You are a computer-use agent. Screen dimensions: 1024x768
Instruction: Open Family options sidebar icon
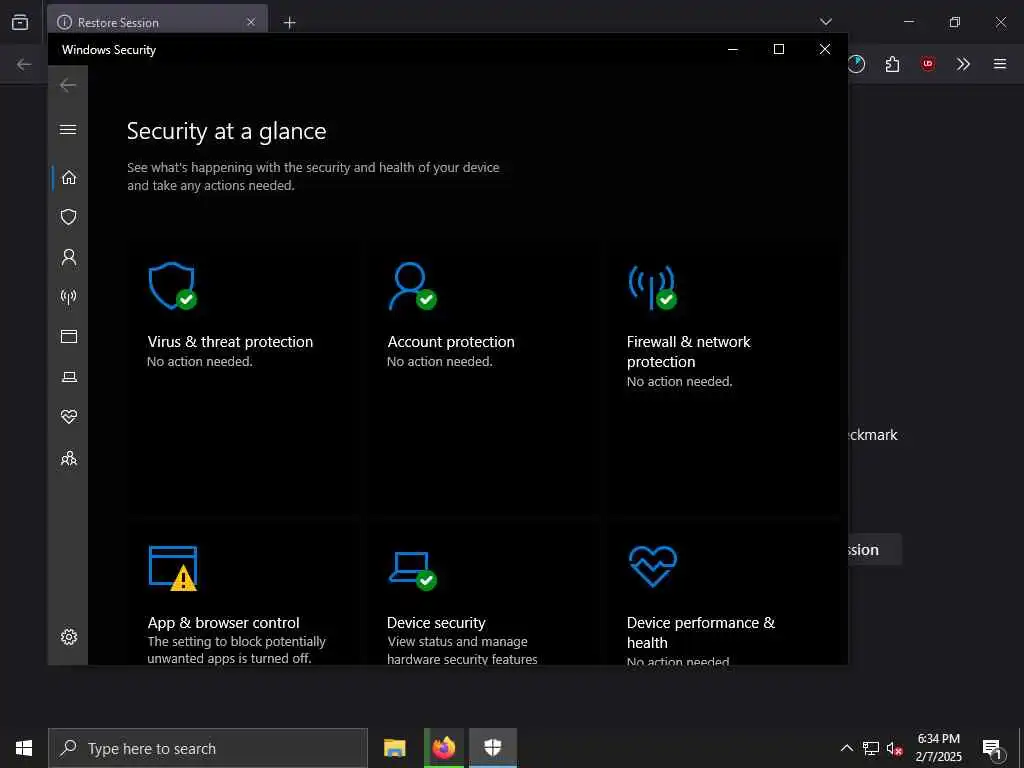69,458
